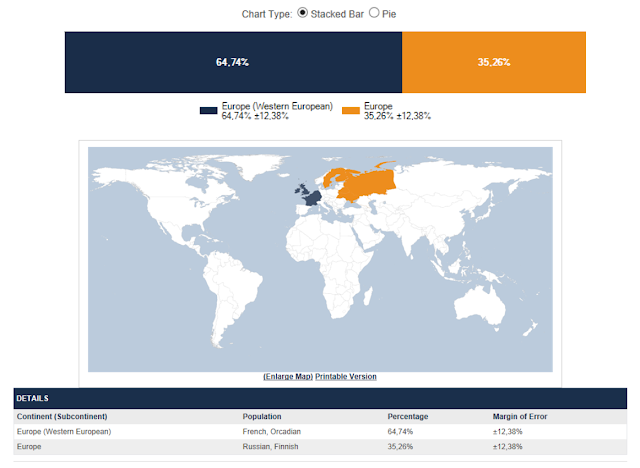Select the 35,26% percentage table cell
This screenshot has width=640, height=468.
(x=400, y=447)
